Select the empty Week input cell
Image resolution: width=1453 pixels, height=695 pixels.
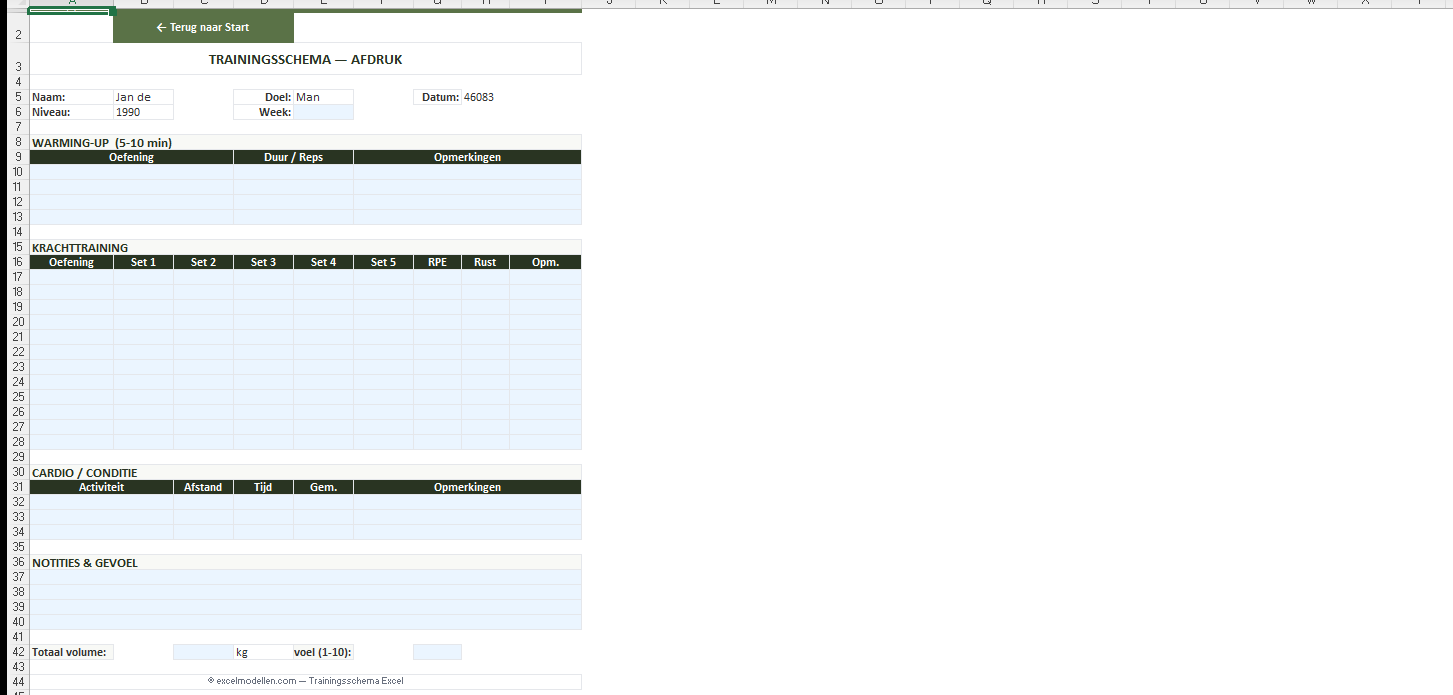pos(323,112)
